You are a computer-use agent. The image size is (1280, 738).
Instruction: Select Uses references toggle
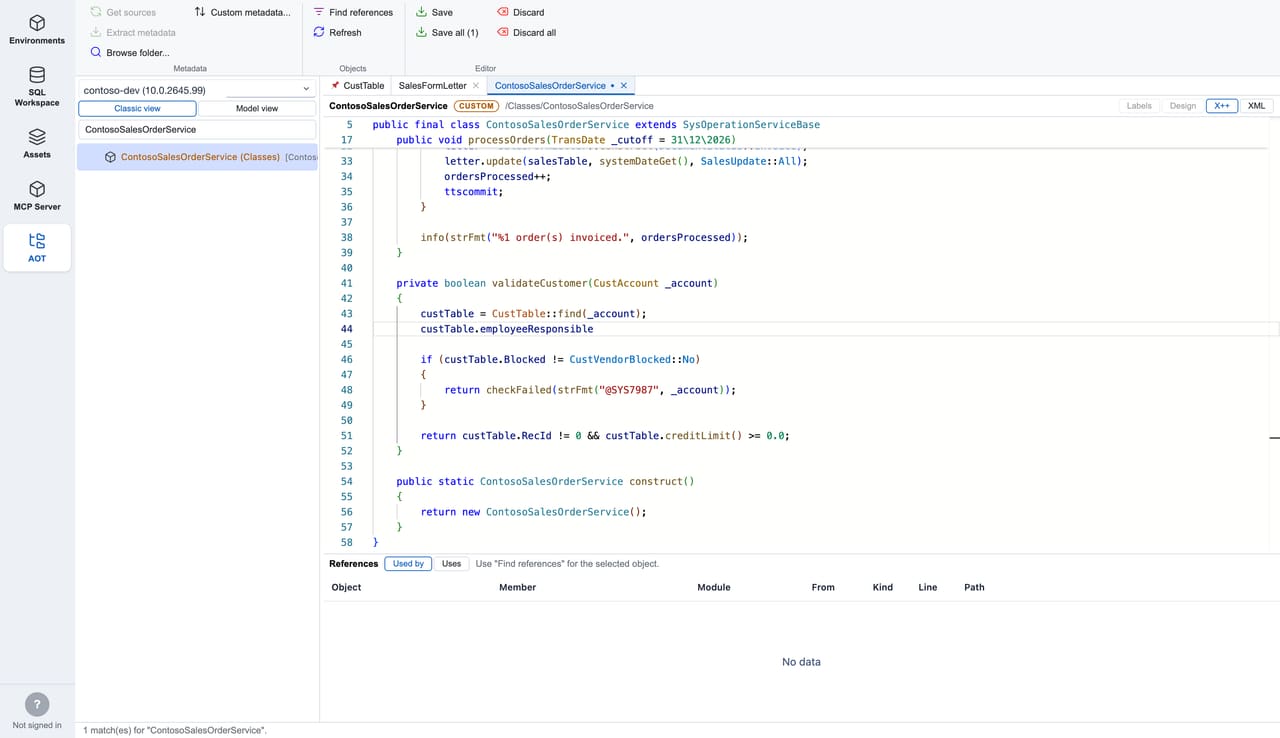point(452,564)
